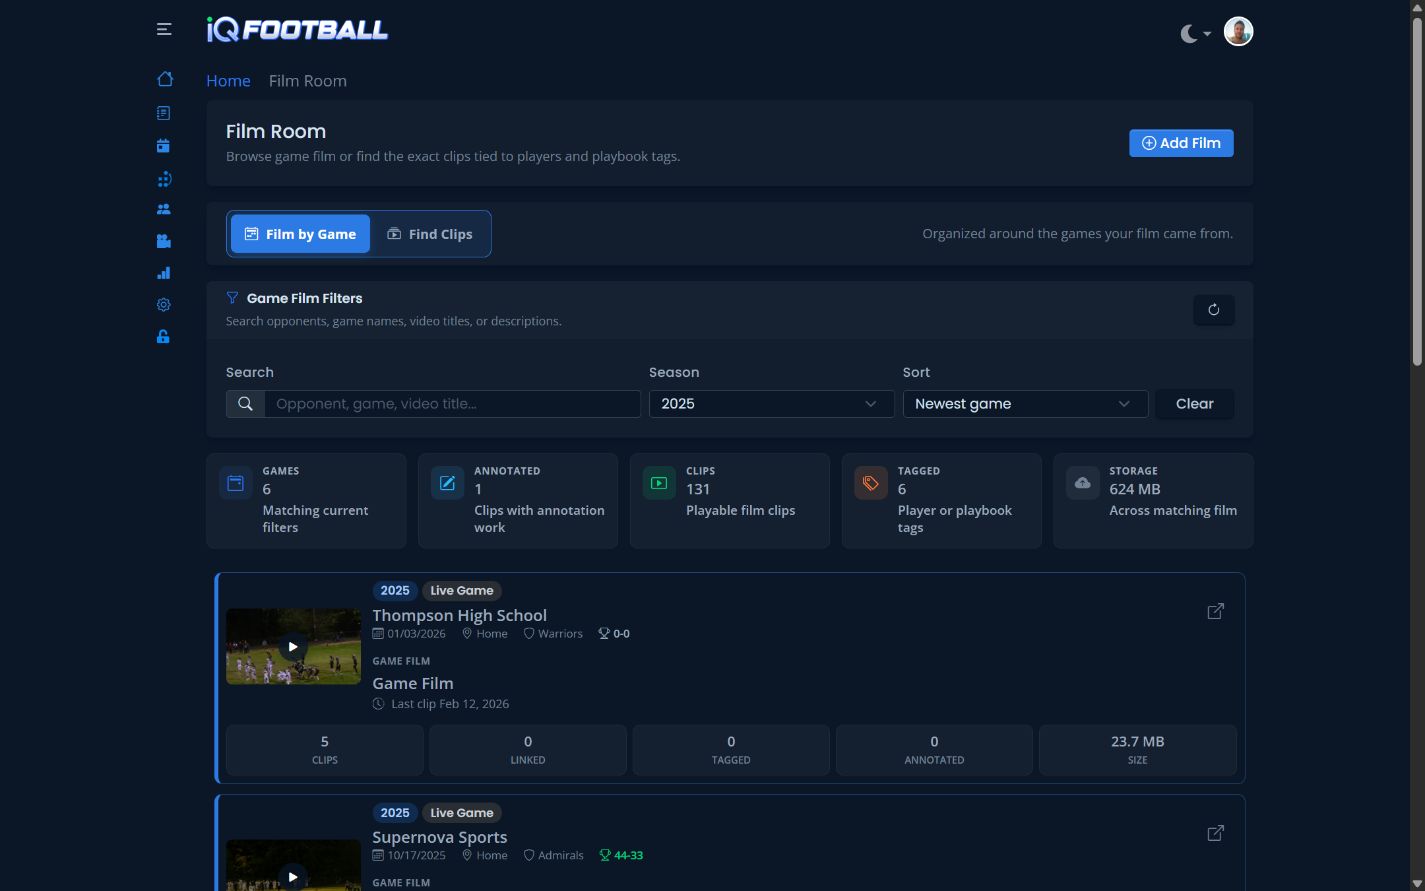Open Thompson High School external link icon
The image size is (1425, 891).
(x=1216, y=611)
